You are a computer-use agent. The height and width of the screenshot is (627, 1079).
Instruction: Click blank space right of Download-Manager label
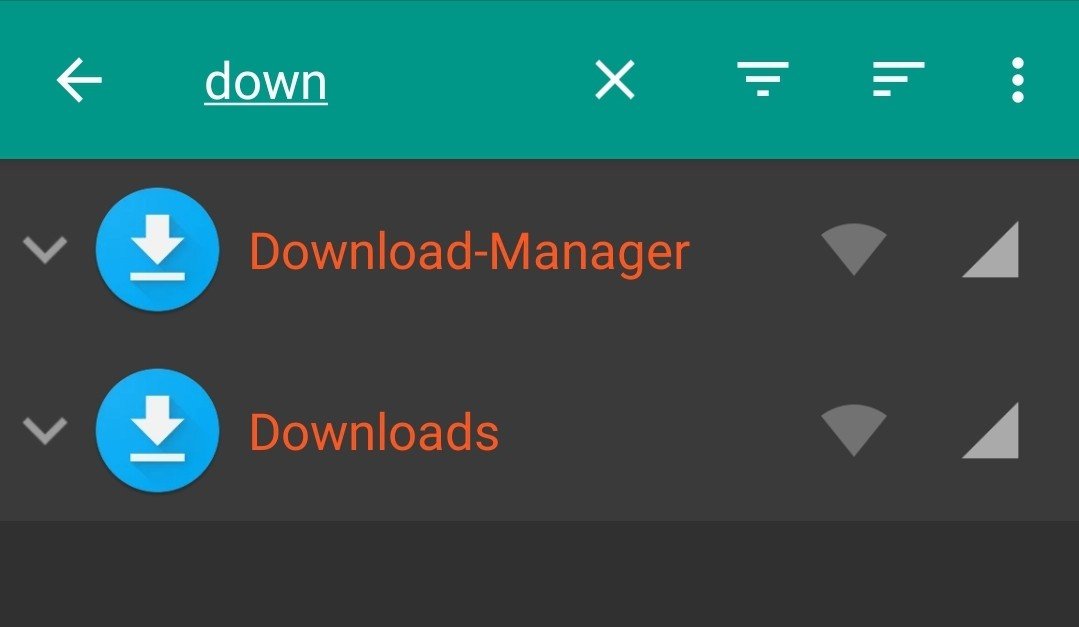pos(754,250)
